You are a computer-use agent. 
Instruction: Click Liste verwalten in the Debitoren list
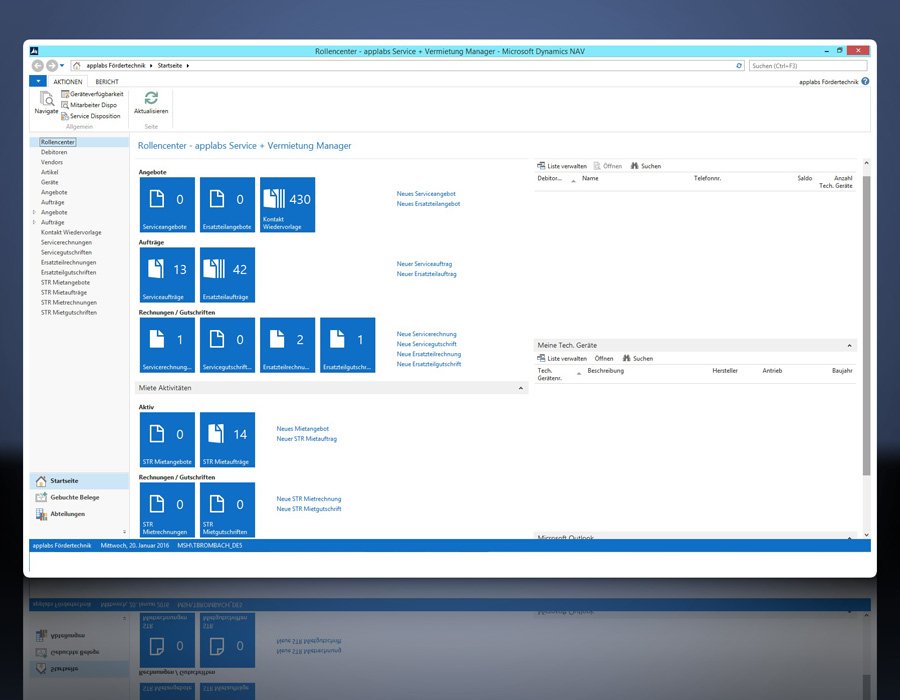coord(562,166)
